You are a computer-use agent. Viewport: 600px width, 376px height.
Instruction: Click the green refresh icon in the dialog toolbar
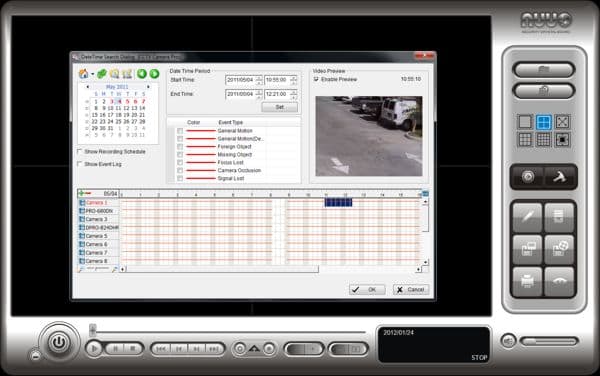pyautogui.click(x=101, y=73)
